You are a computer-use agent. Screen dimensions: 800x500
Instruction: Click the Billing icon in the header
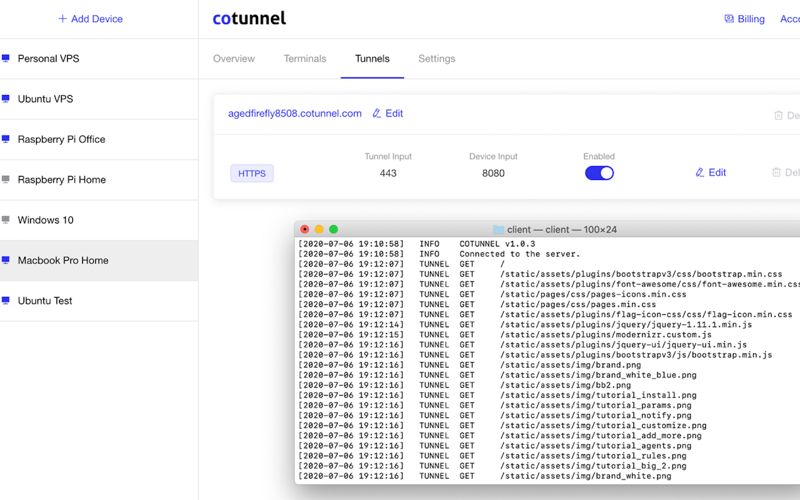coord(729,19)
